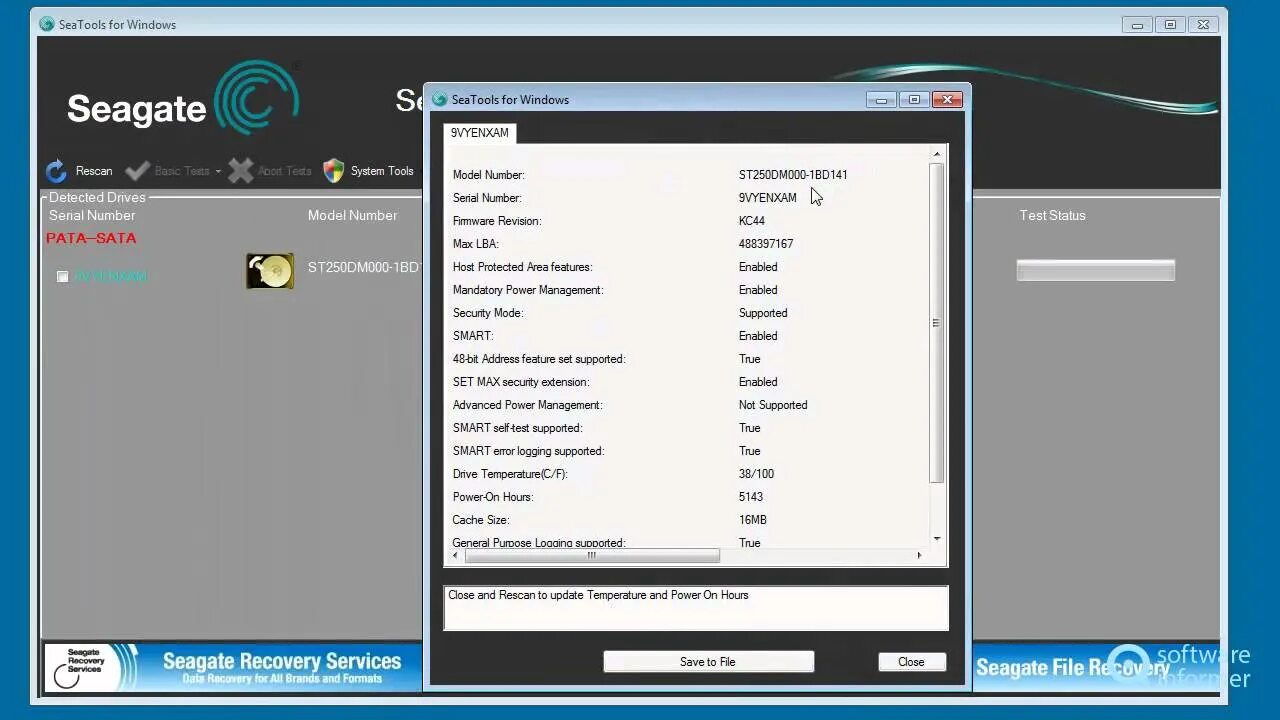1280x720 pixels.
Task: Tick the drive selection checkbox
Action: 63,277
